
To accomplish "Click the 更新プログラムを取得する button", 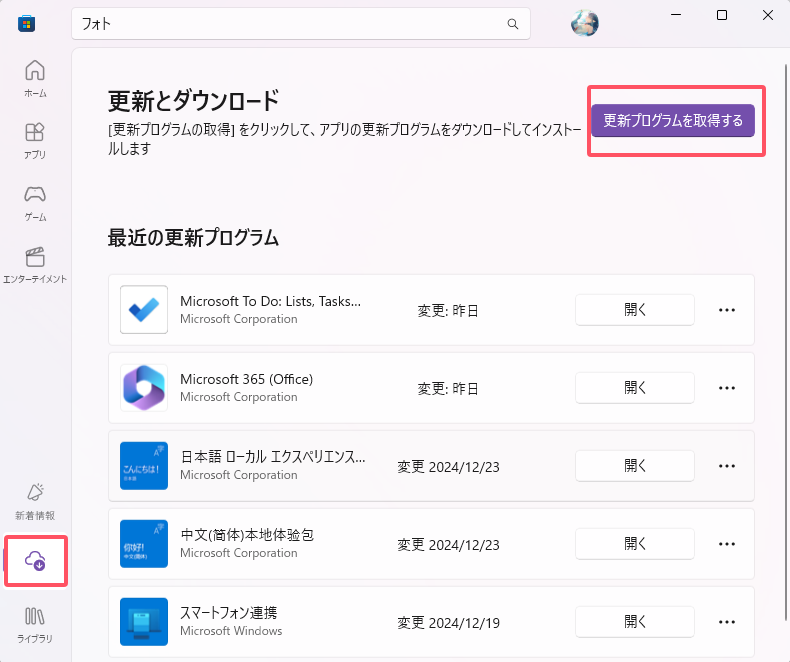I will [x=673, y=121].
